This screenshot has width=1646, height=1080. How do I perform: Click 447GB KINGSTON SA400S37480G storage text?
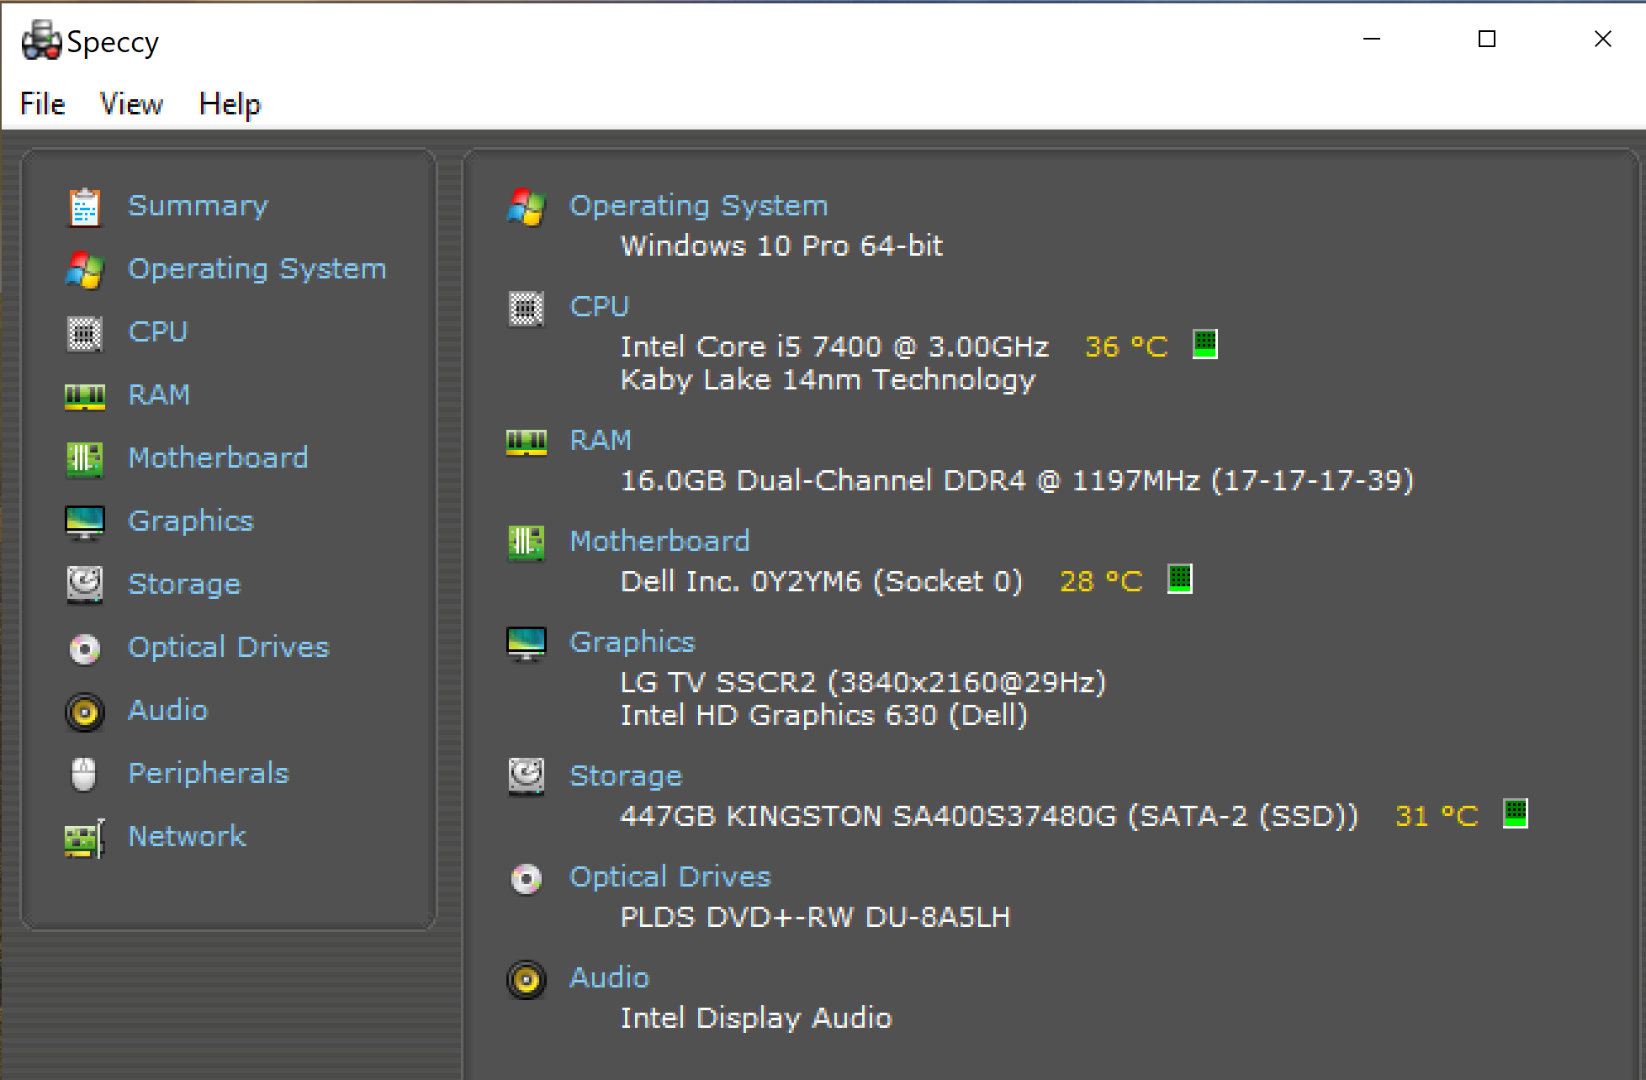989,817
